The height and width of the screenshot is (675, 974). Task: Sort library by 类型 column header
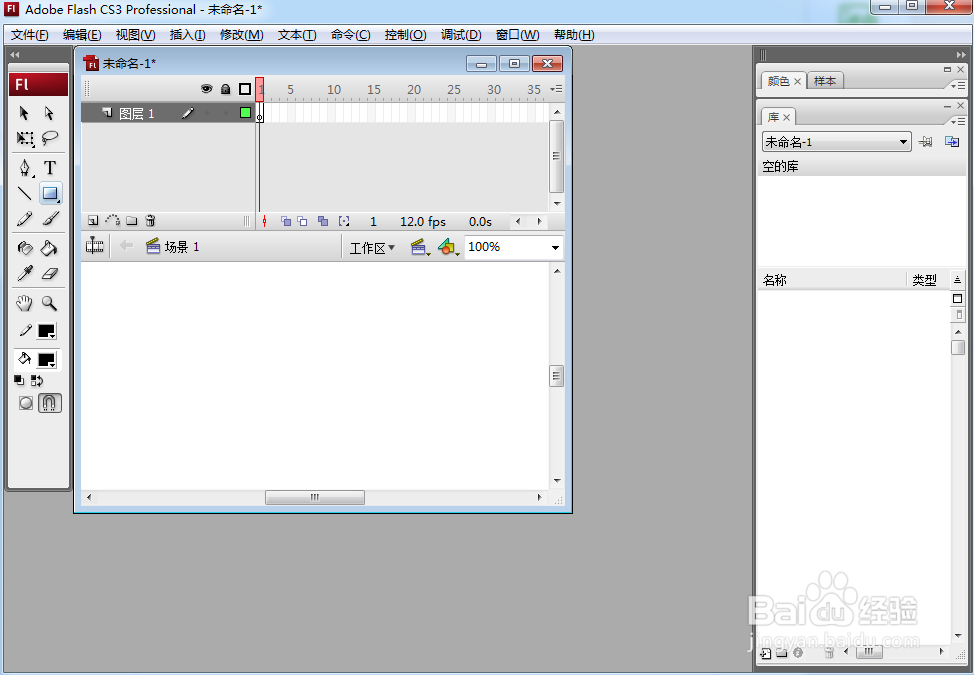coord(927,280)
